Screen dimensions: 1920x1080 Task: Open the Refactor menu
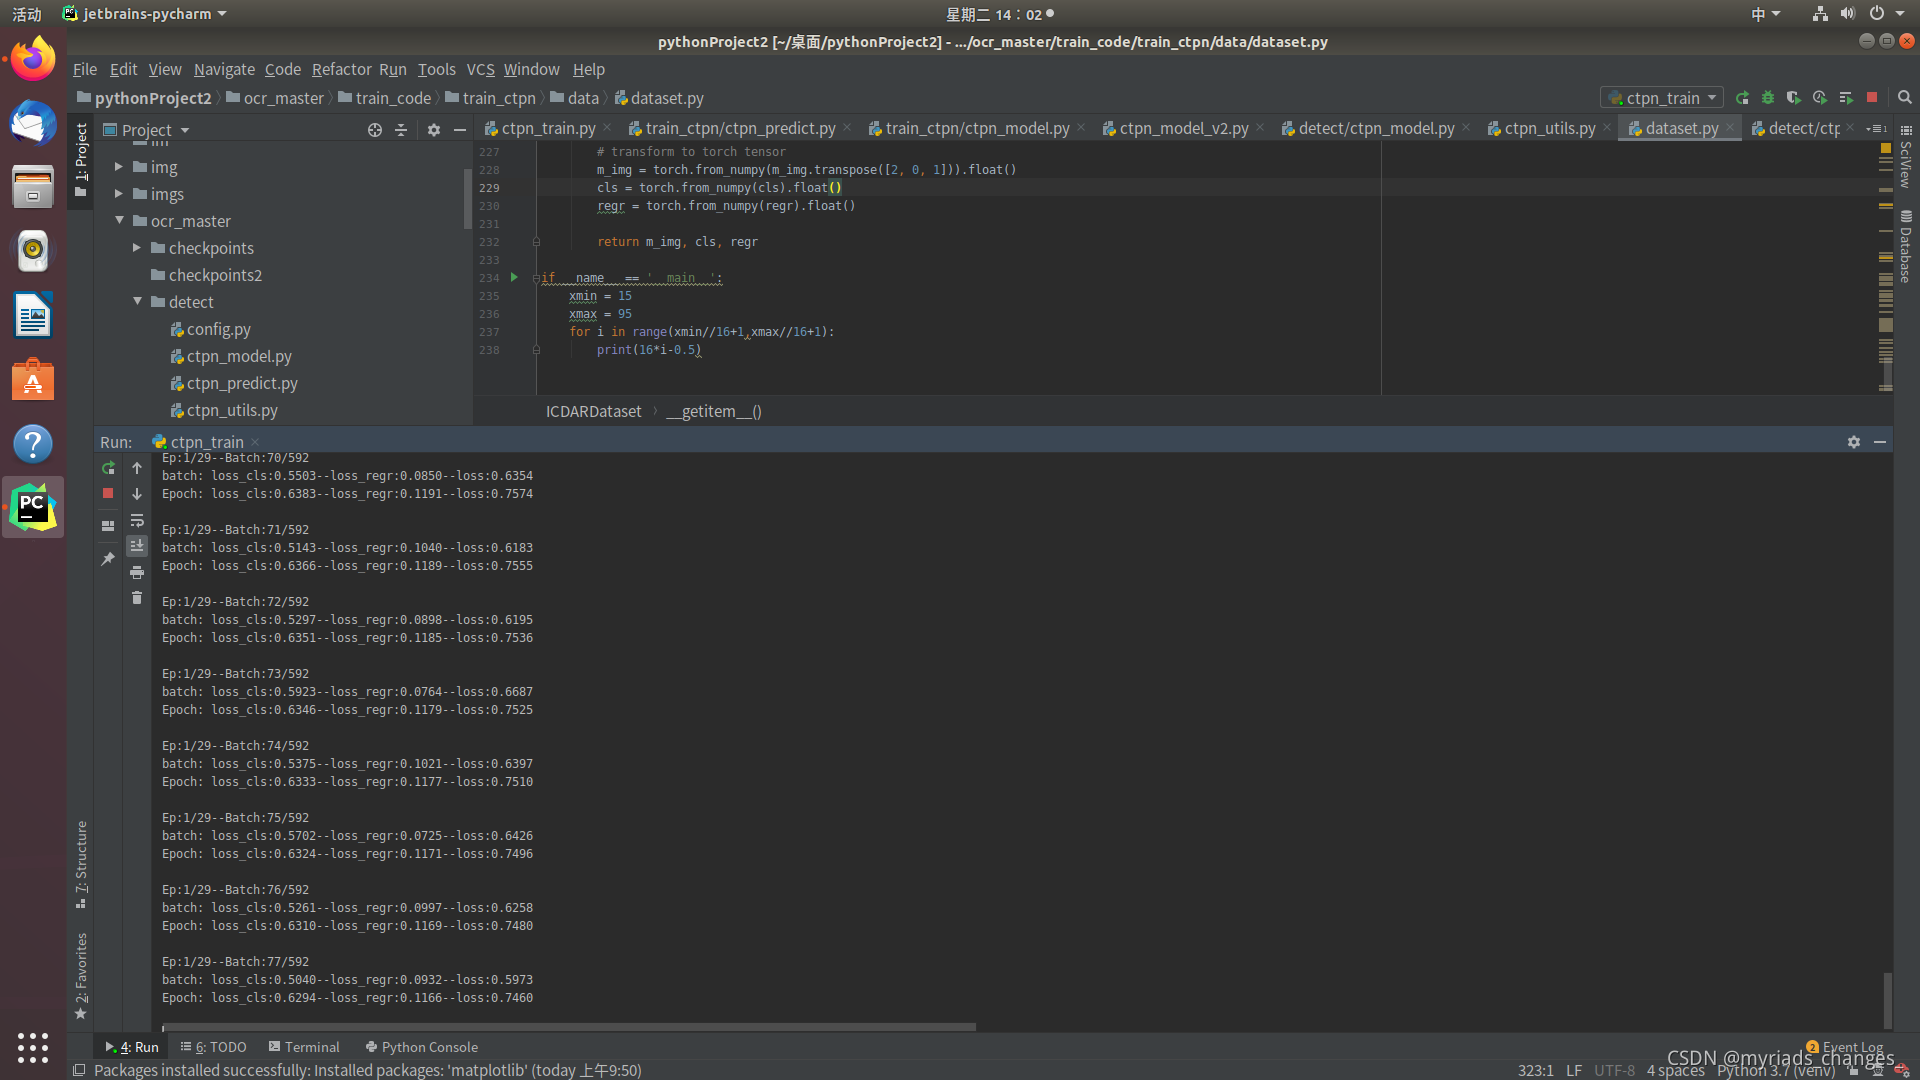point(341,69)
